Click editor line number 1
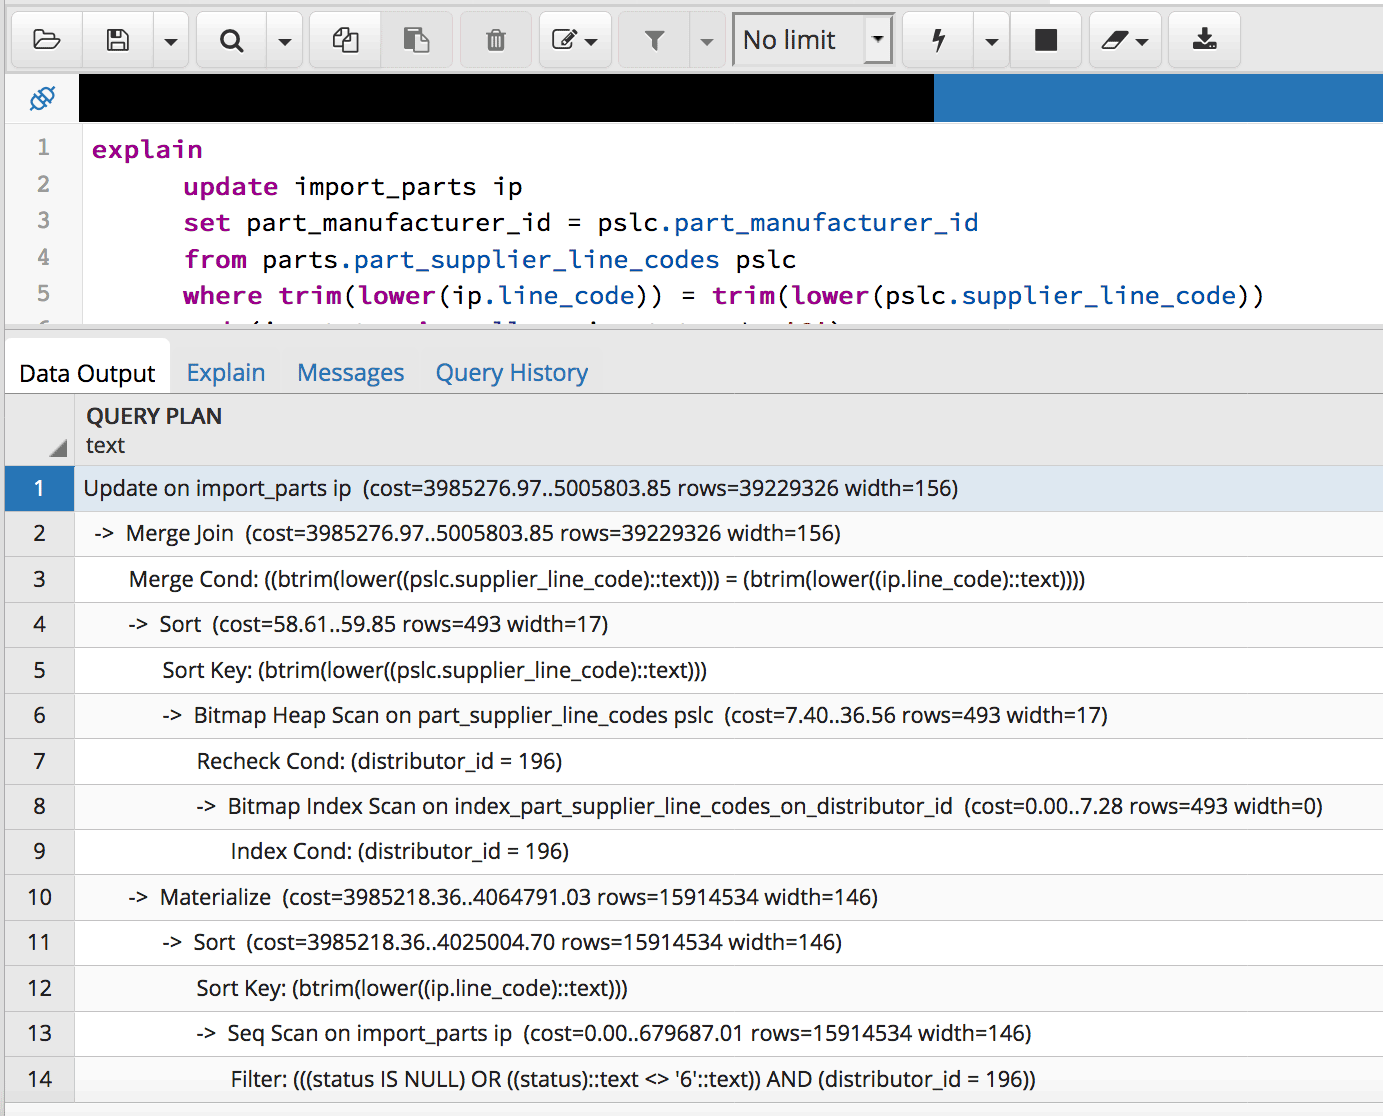 click(43, 148)
